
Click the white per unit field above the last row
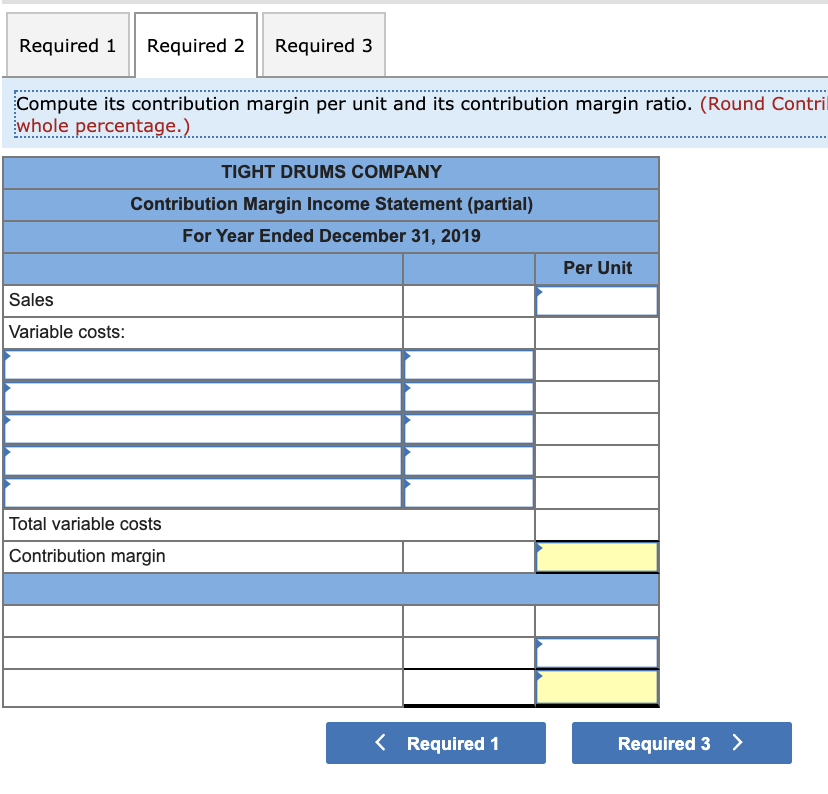tap(597, 653)
